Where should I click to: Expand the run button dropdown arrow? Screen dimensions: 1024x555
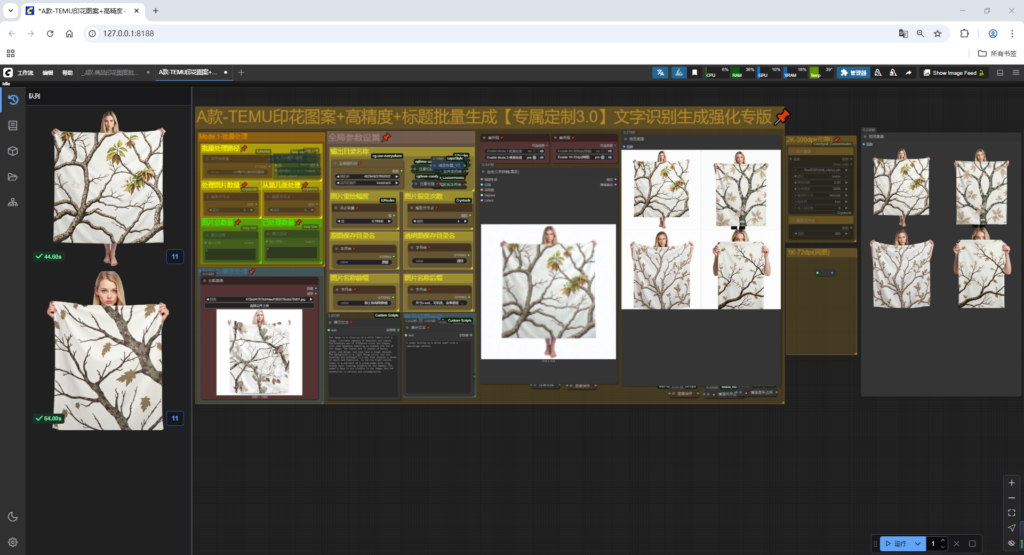pos(918,543)
